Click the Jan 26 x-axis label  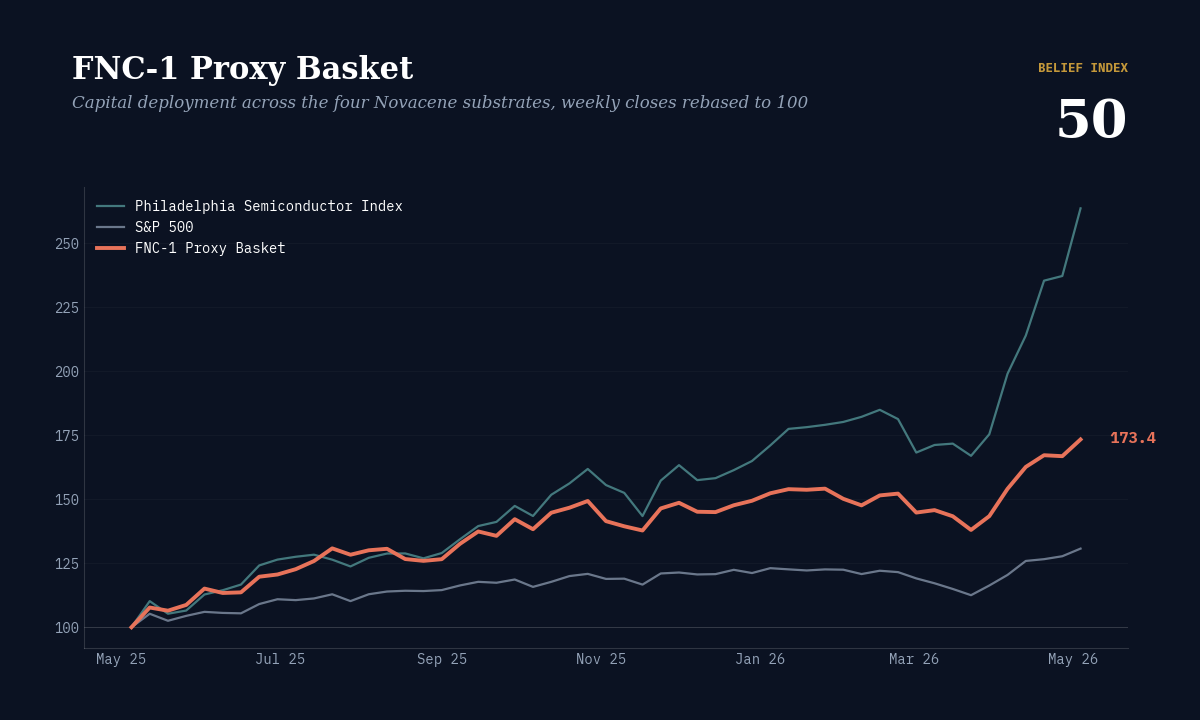[760, 659]
